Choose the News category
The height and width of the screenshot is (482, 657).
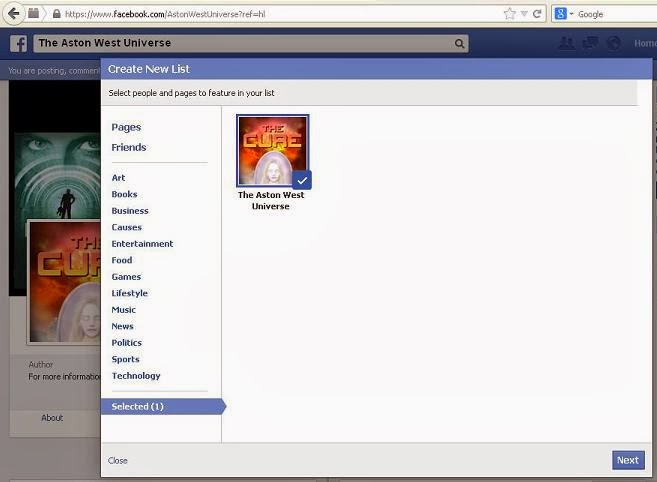point(122,326)
